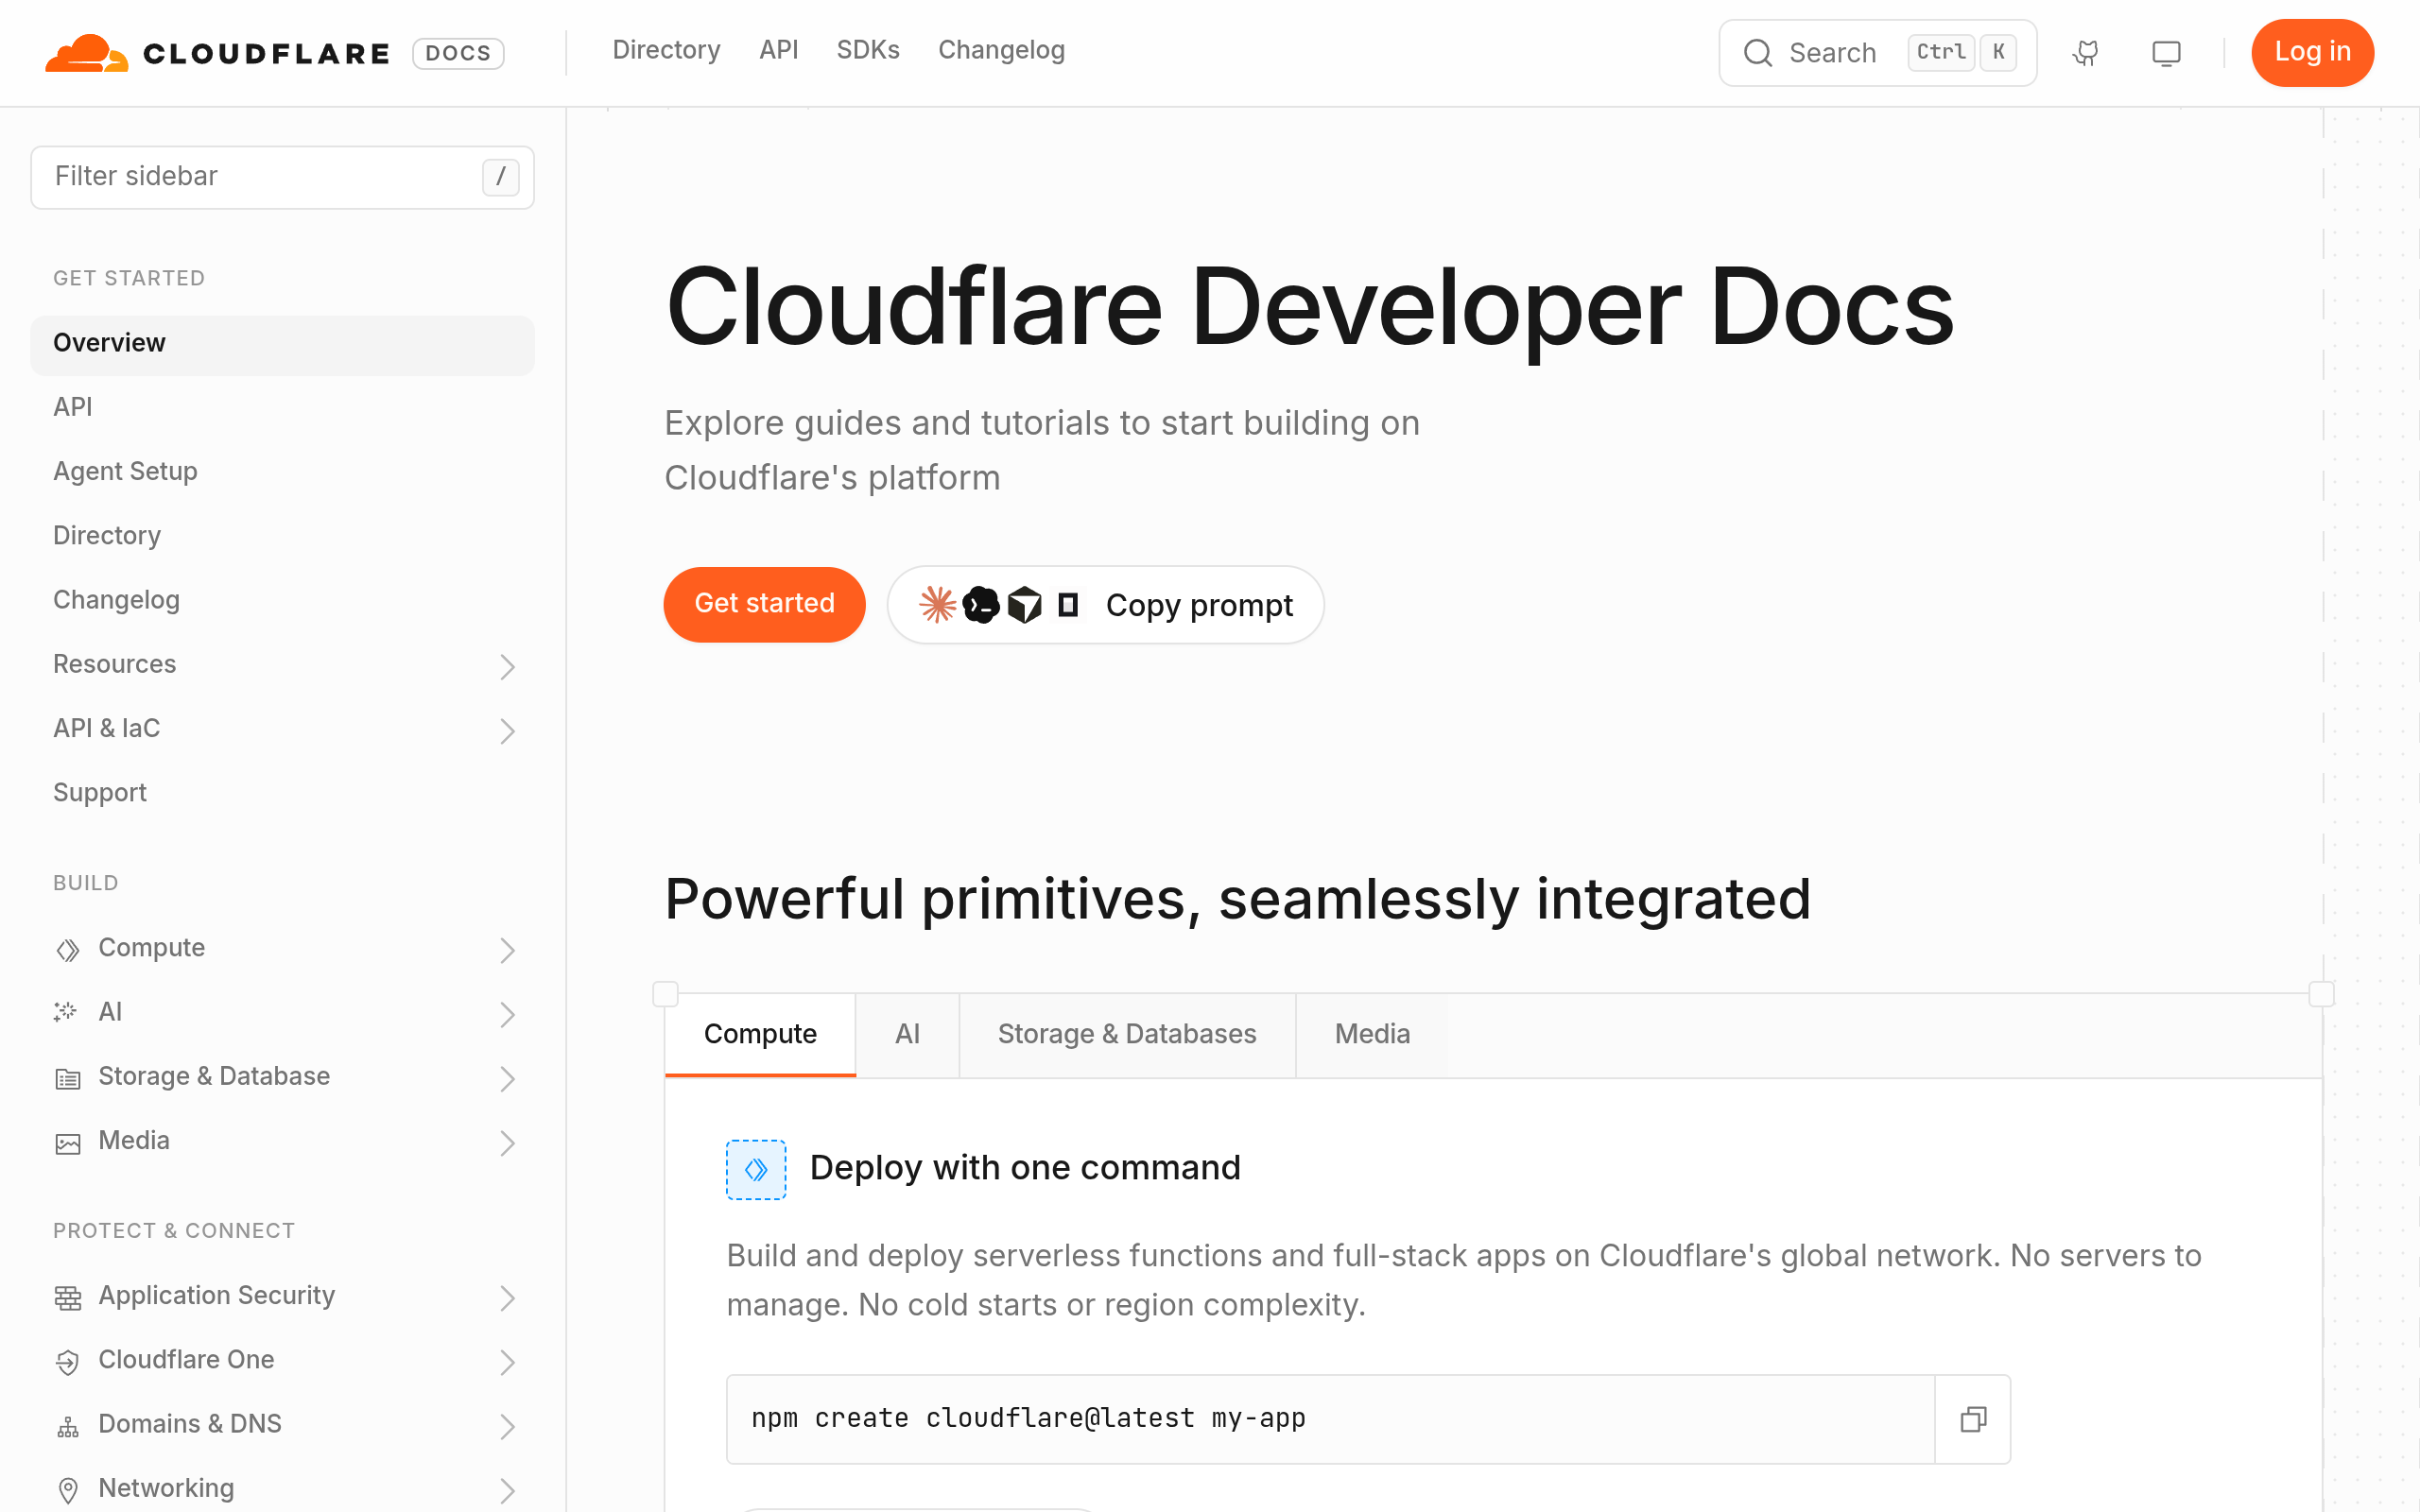
Task: Open API in top navigation
Action: (778, 50)
